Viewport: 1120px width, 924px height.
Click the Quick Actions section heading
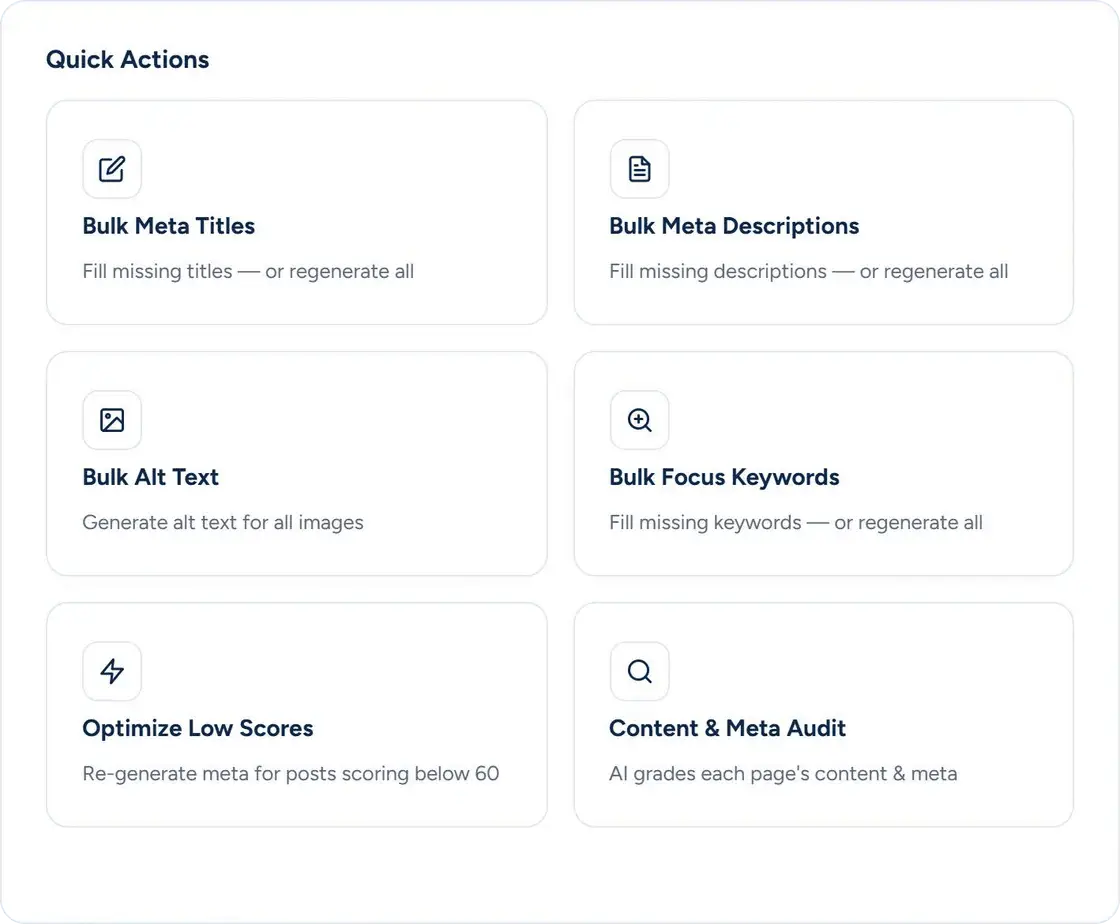[x=128, y=59]
